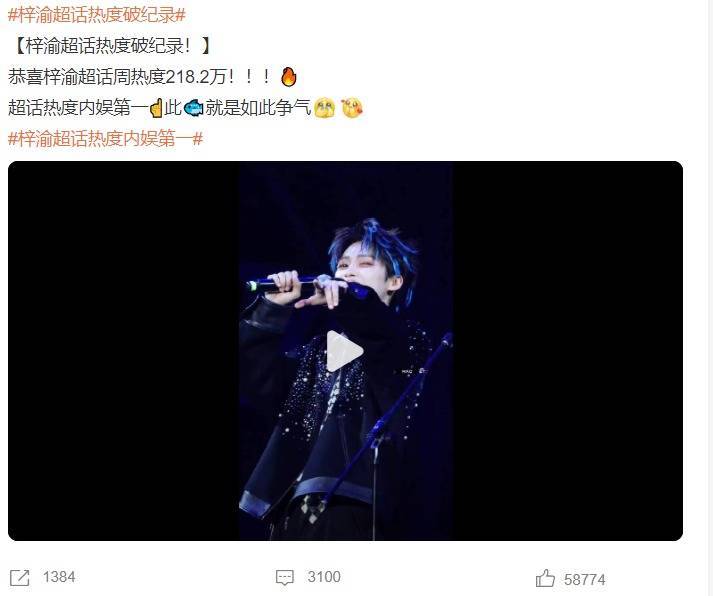Open hashtag #梓渝超话热度内娱第一# link

[x=105, y=139]
